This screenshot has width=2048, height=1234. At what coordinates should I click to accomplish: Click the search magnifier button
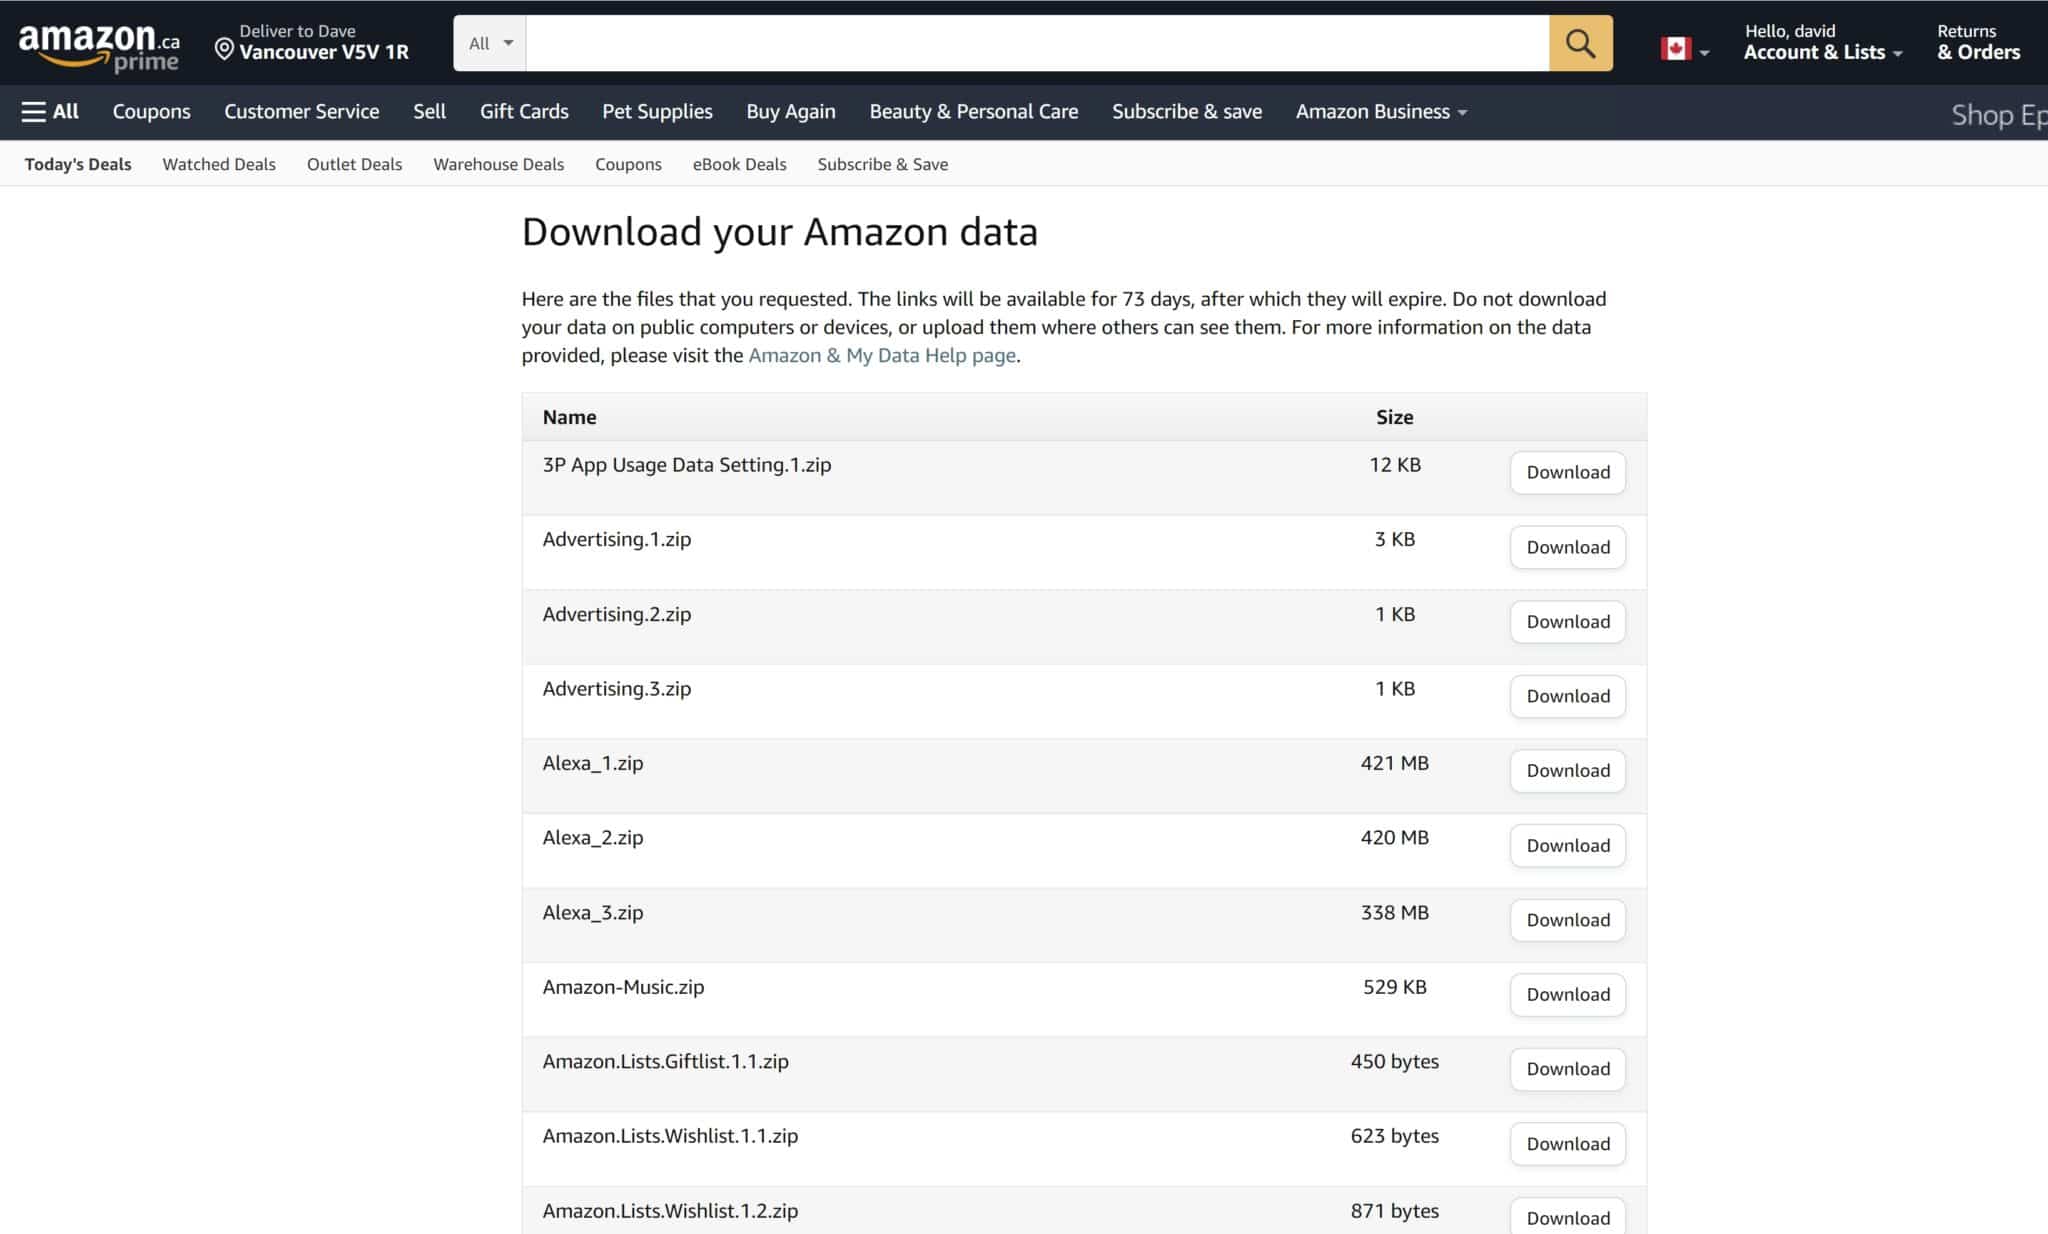click(x=1578, y=43)
